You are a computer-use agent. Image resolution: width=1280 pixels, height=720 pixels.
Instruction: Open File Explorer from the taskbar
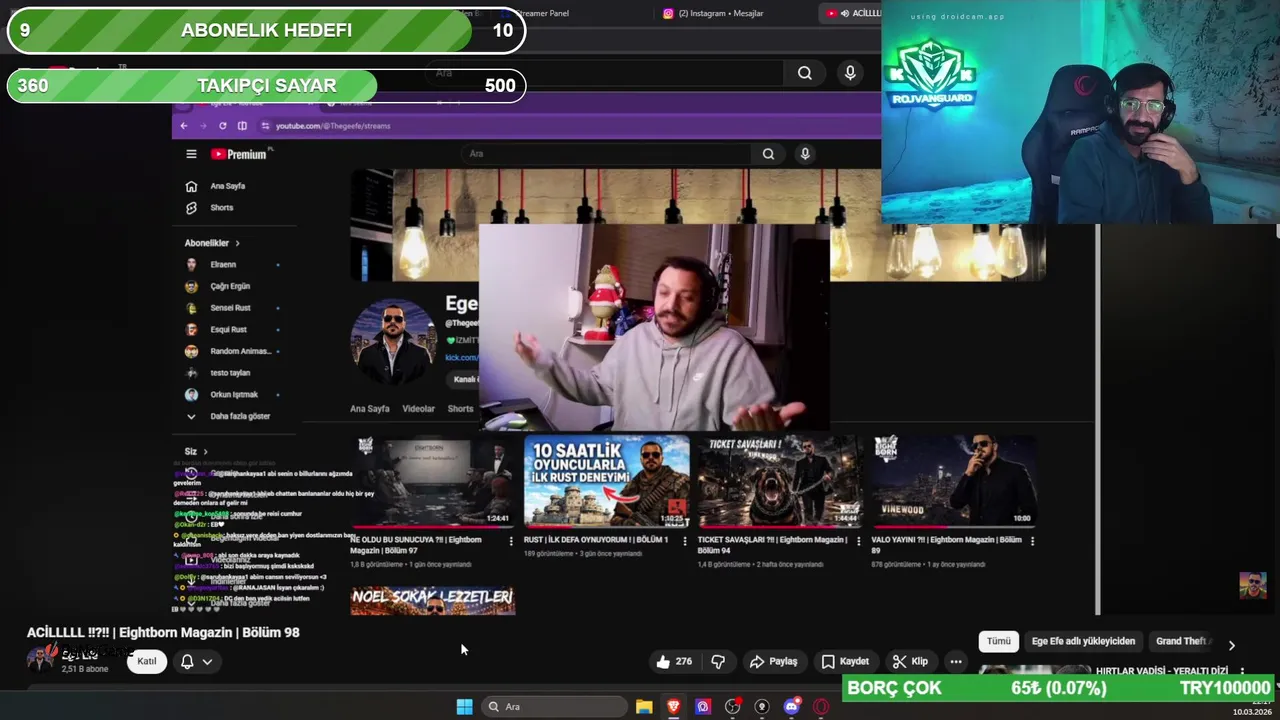(x=644, y=707)
